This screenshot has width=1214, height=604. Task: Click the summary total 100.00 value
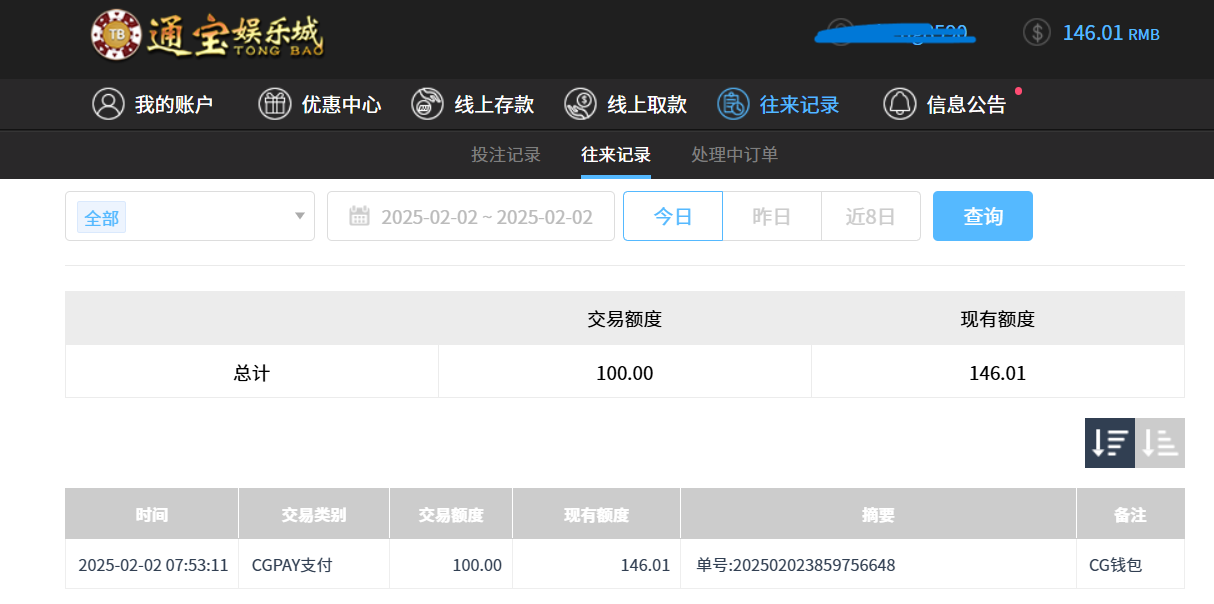click(x=625, y=373)
